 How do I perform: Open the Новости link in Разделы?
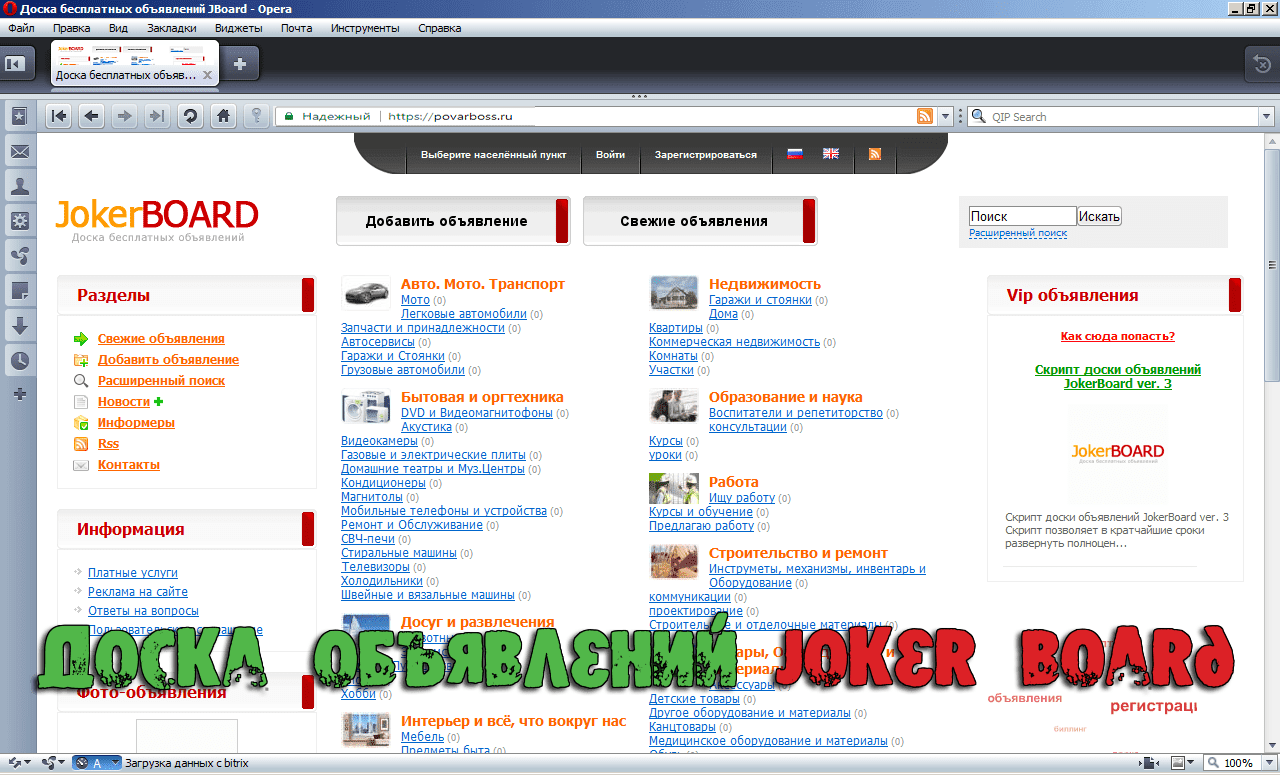pos(124,402)
